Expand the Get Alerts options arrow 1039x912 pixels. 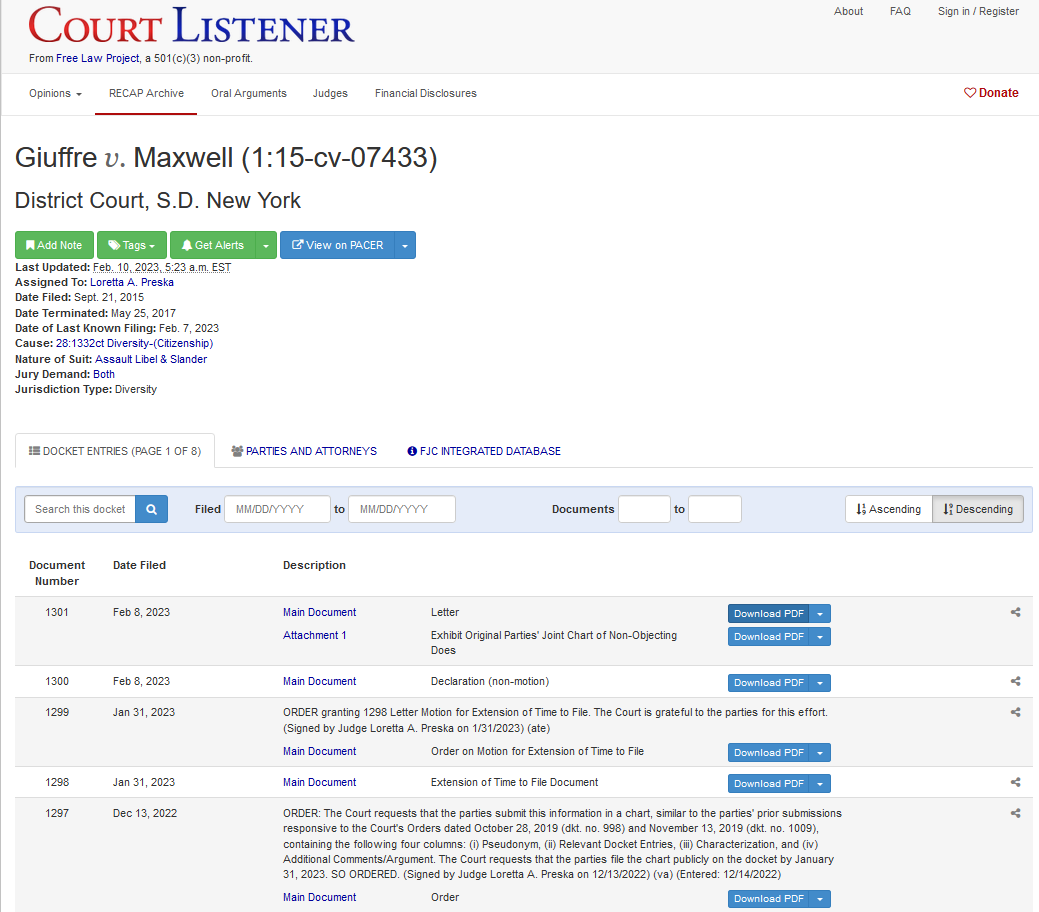pyautogui.click(x=266, y=245)
